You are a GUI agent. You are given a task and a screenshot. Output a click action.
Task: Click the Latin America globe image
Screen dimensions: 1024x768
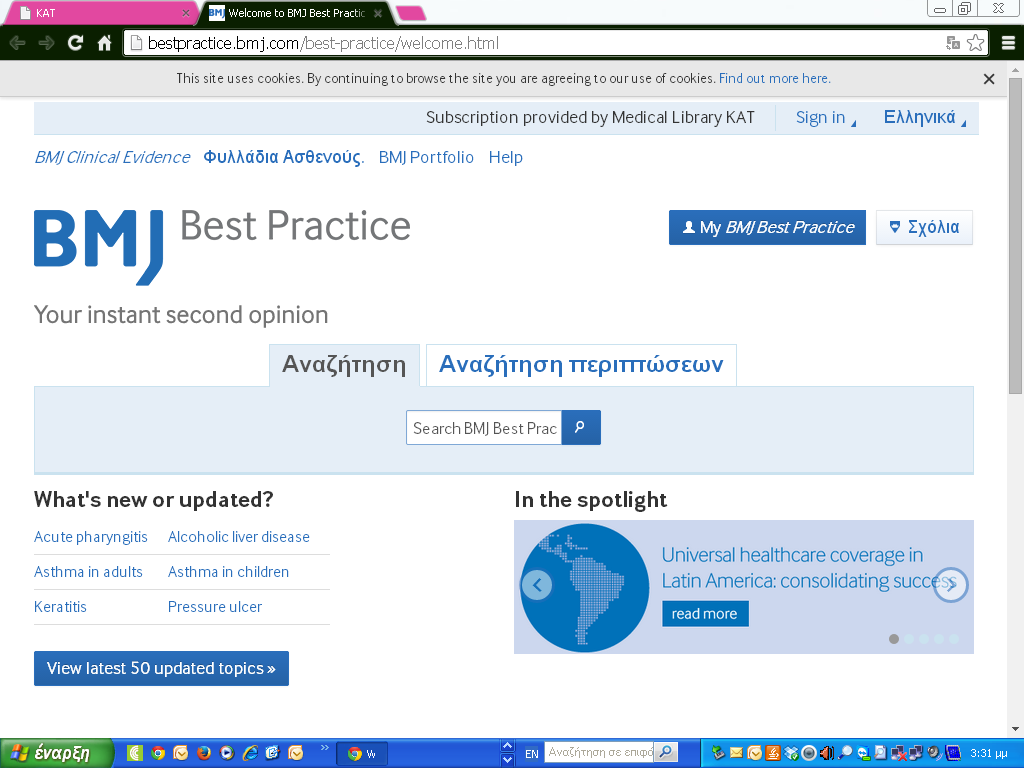tap(584, 588)
